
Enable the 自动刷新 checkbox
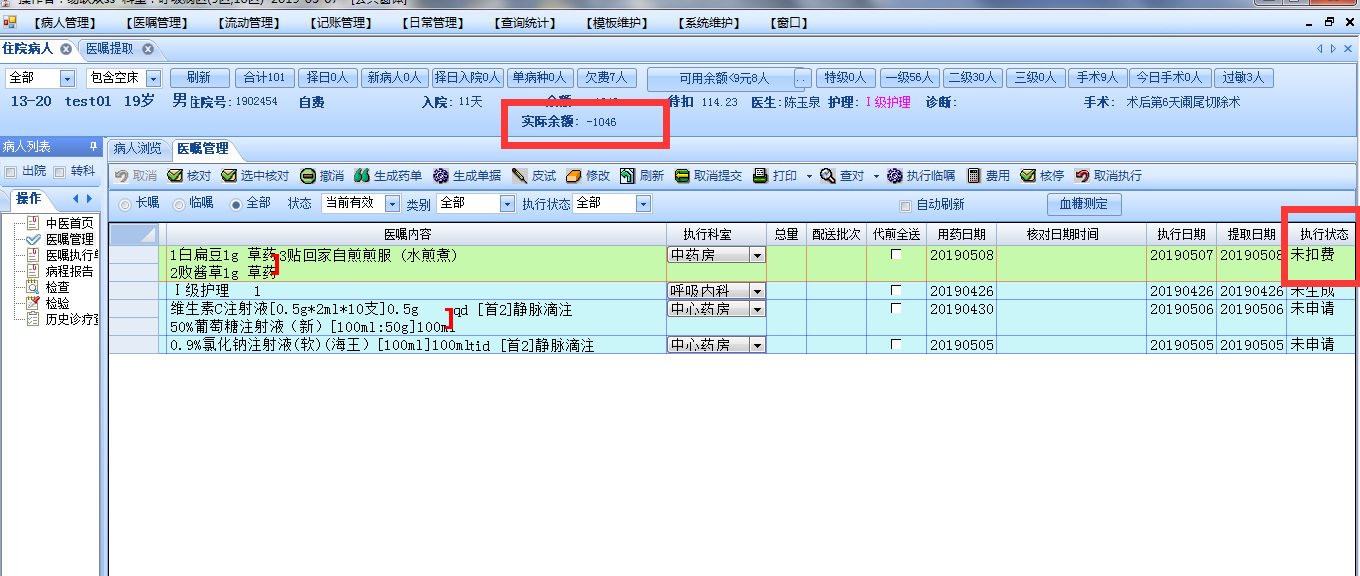[x=905, y=205]
